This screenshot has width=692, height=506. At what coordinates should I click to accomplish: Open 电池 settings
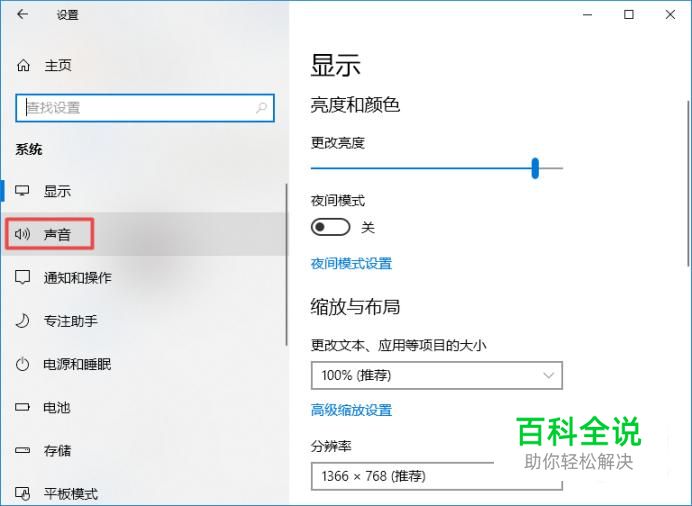tap(144, 407)
